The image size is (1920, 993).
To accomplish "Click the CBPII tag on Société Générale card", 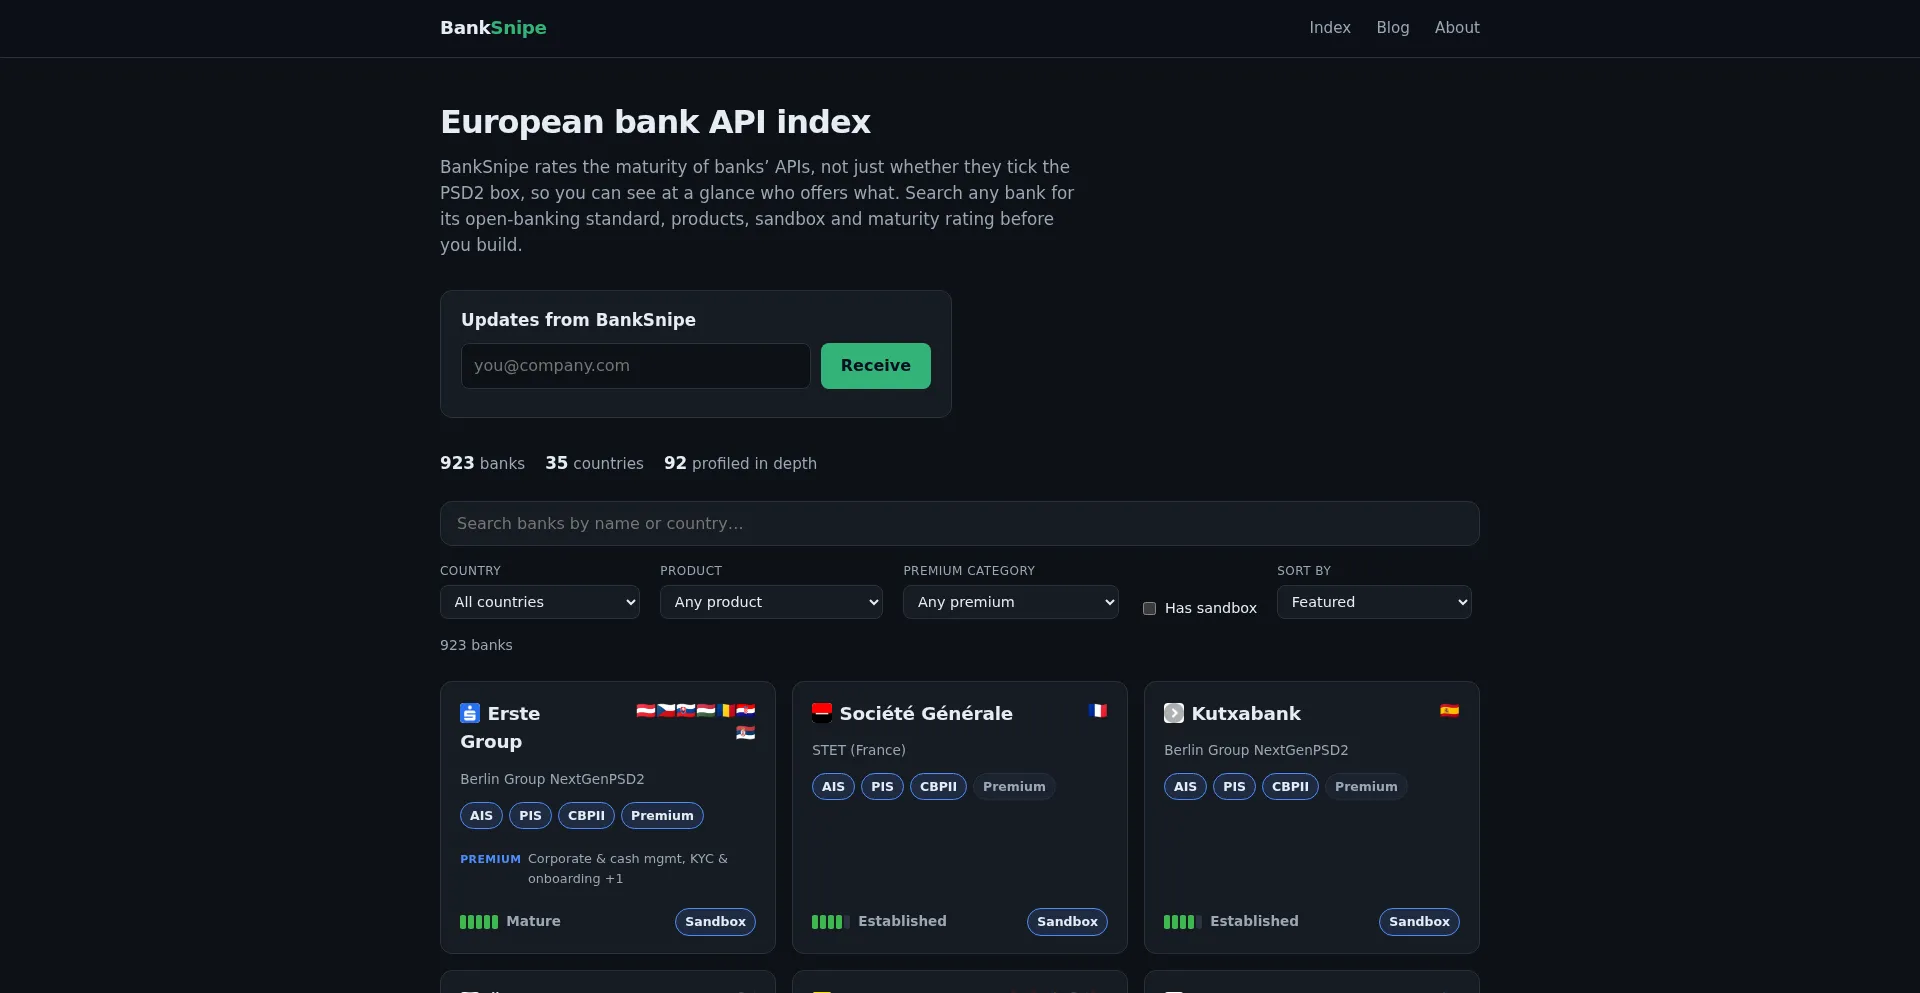I will [x=938, y=787].
